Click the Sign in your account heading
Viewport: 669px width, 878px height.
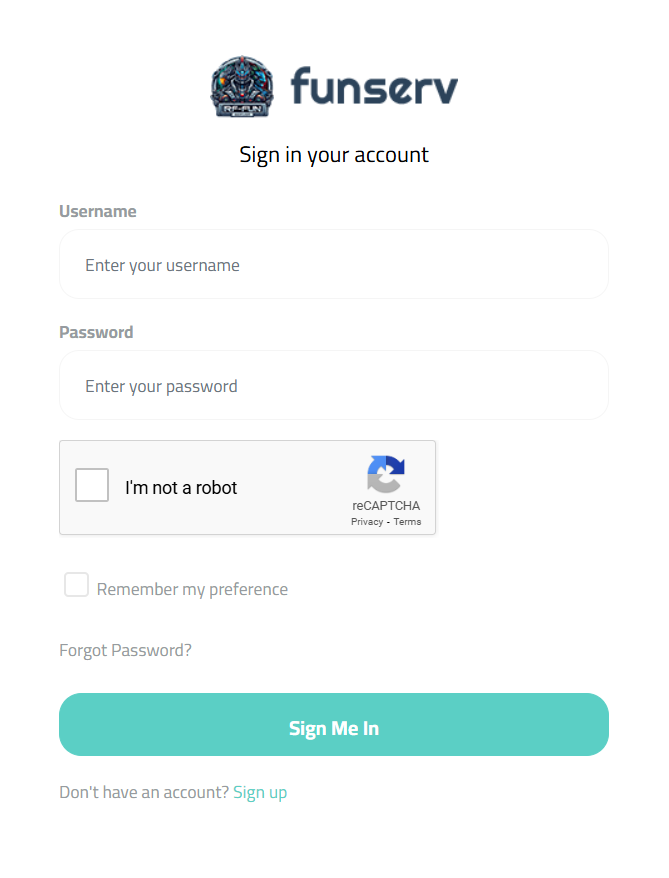(x=334, y=155)
